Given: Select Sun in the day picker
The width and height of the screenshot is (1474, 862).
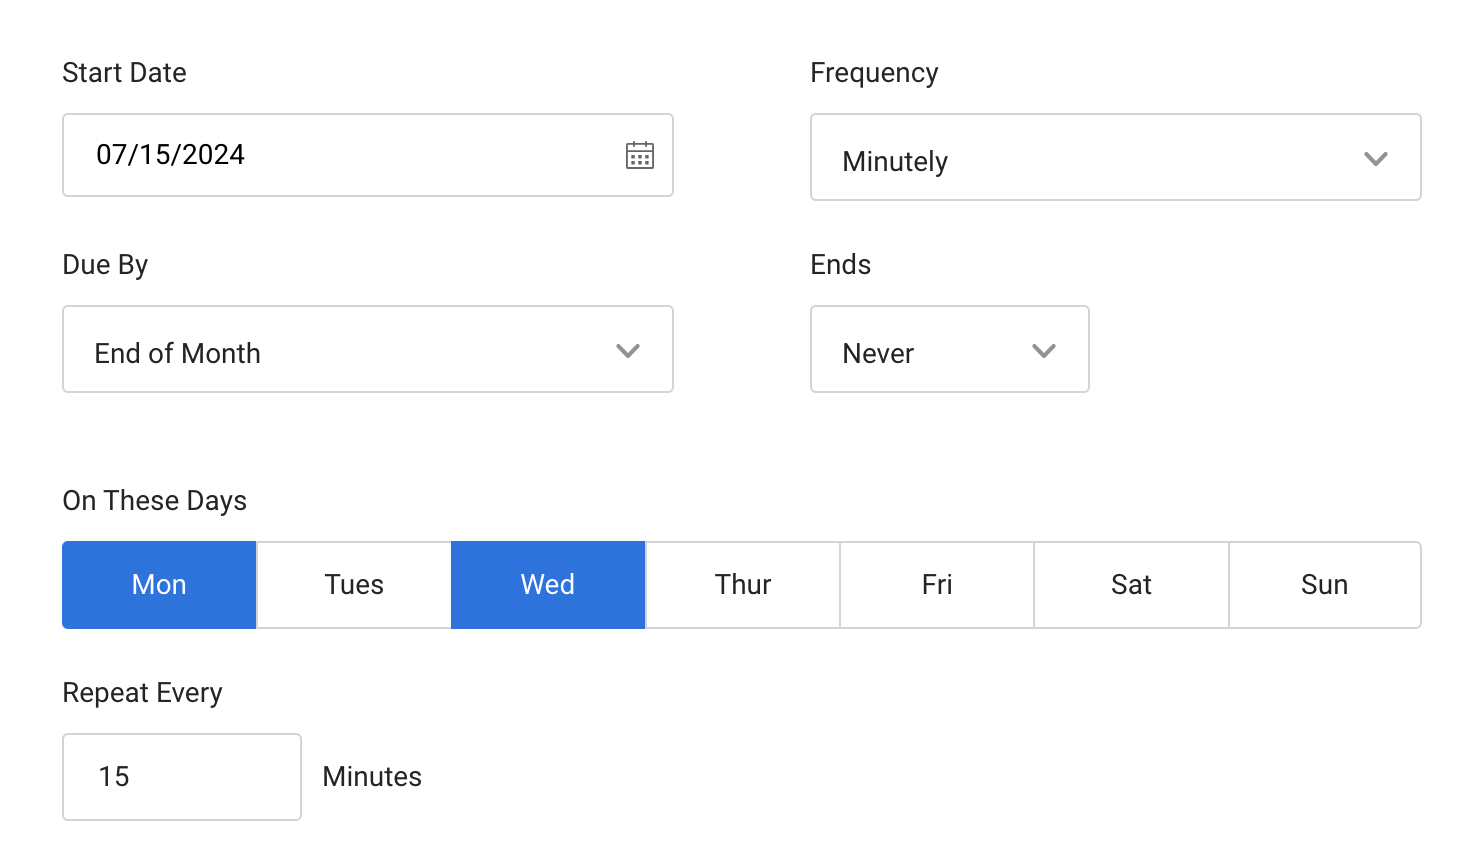Looking at the screenshot, I should tap(1325, 585).
